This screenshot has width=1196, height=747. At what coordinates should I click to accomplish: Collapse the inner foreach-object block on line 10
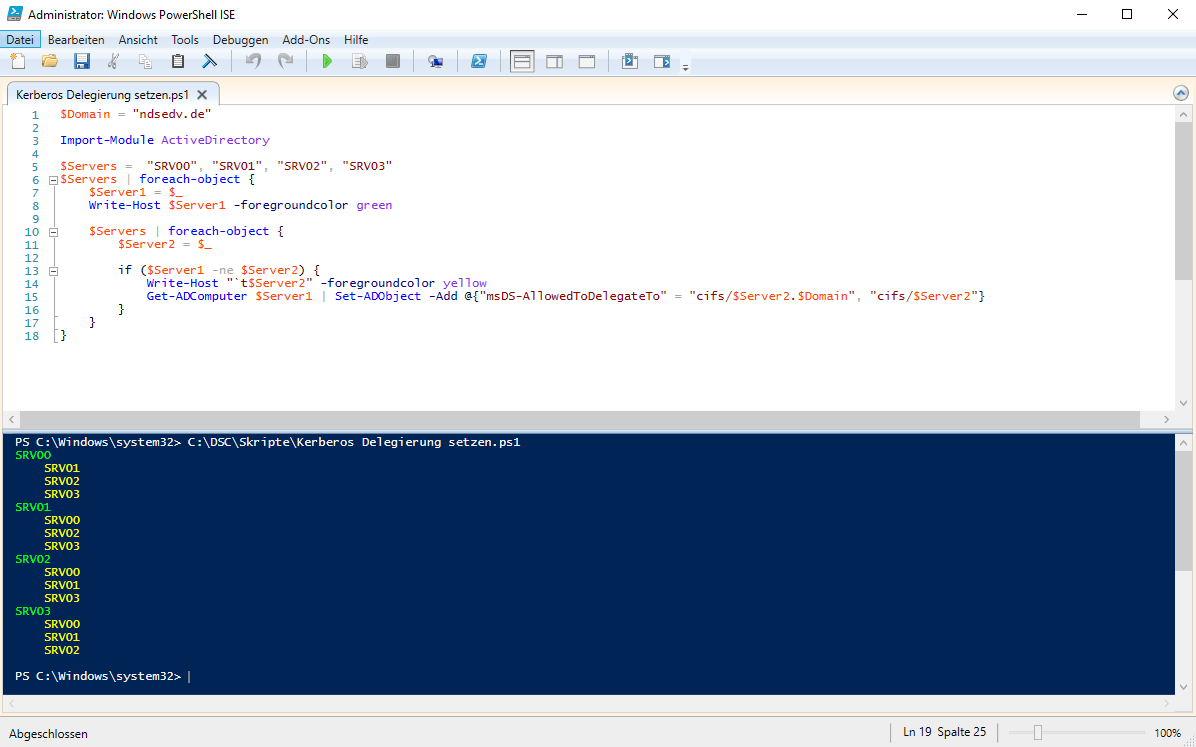52,232
